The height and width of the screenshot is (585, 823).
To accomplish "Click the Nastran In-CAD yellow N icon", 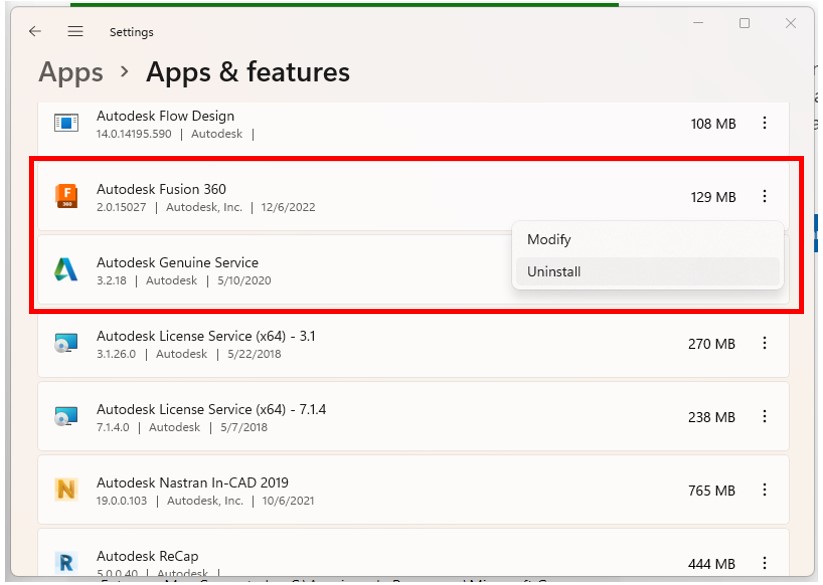I will point(66,490).
